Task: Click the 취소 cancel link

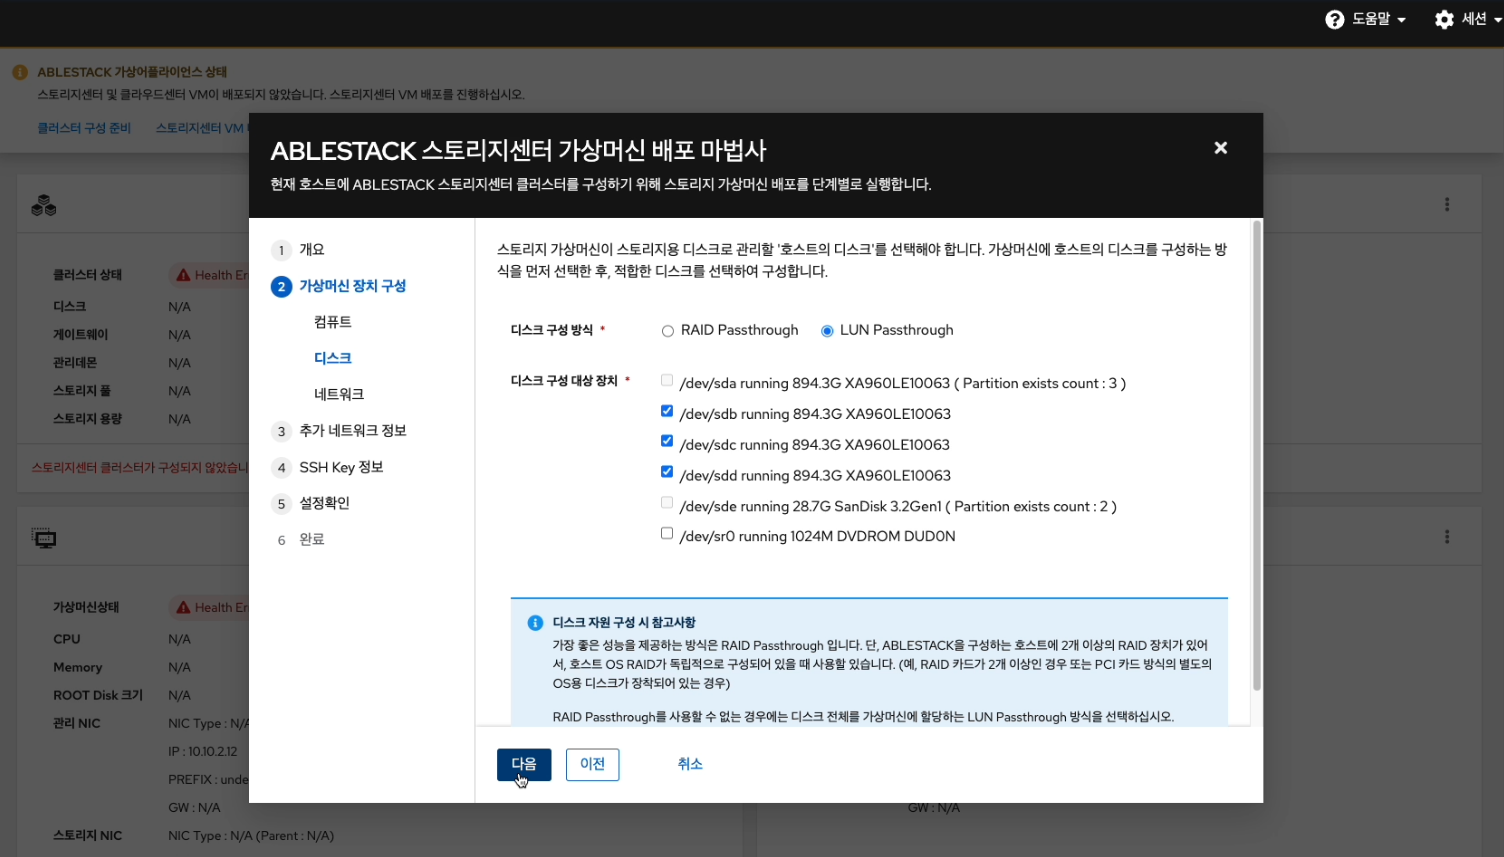Action: click(690, 764)
